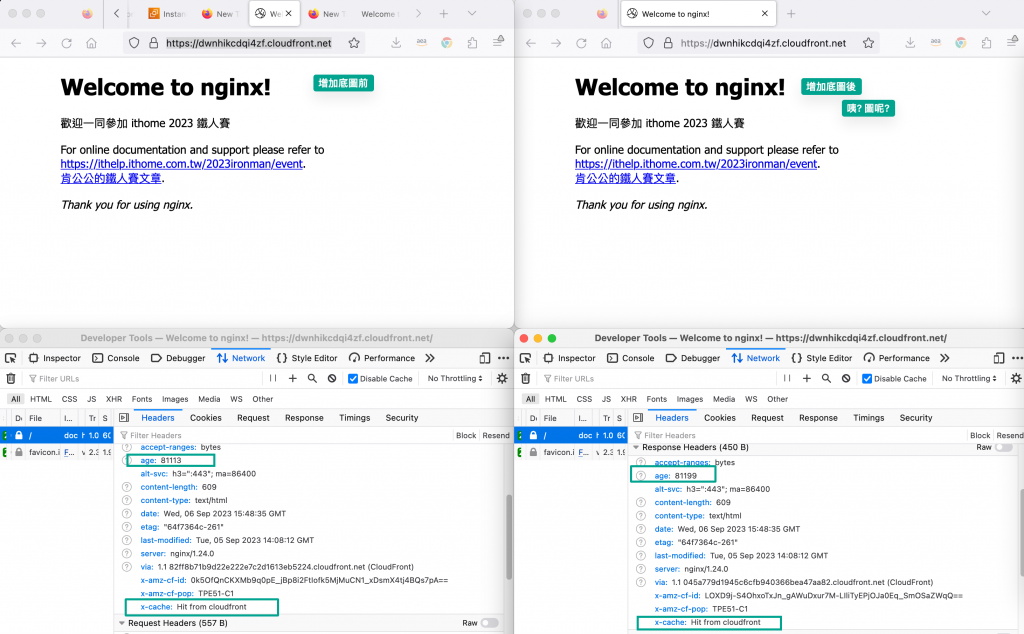This screenshot has width=1024, height=634.
Task: Open DevTools more options in left window
Action: [504, 358]
